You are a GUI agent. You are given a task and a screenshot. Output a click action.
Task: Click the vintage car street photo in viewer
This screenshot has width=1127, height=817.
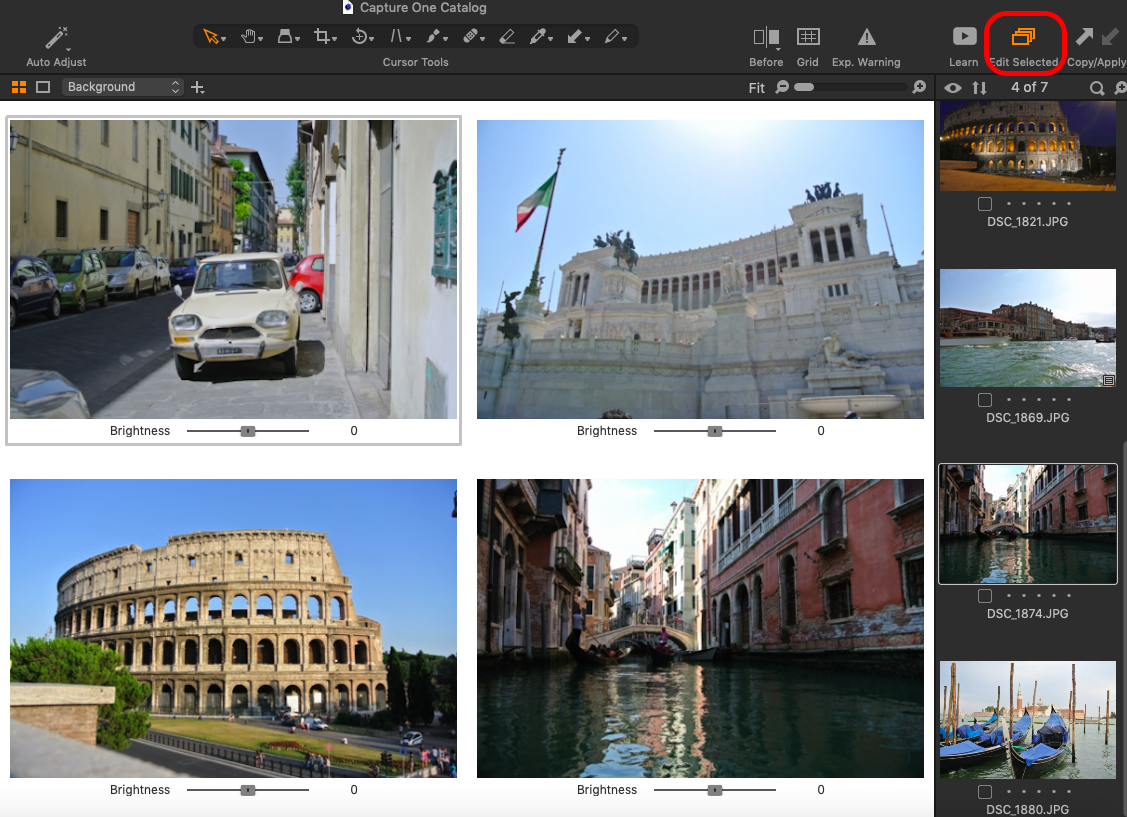234,269
